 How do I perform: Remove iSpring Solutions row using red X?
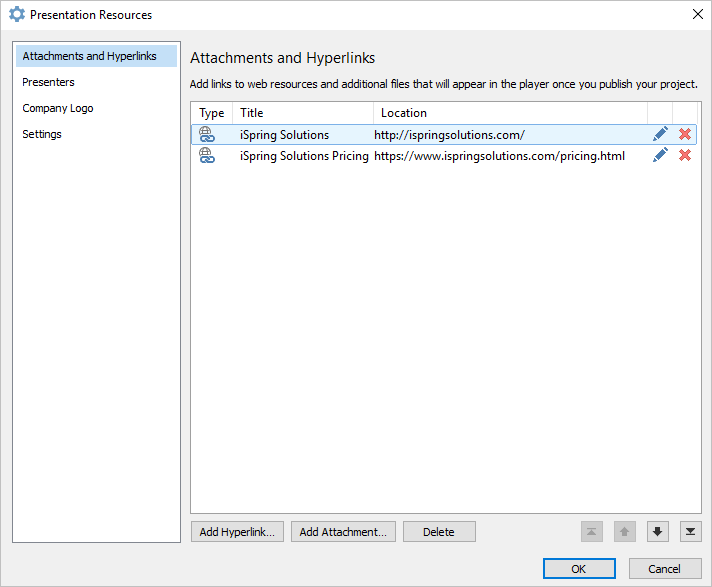685,134
